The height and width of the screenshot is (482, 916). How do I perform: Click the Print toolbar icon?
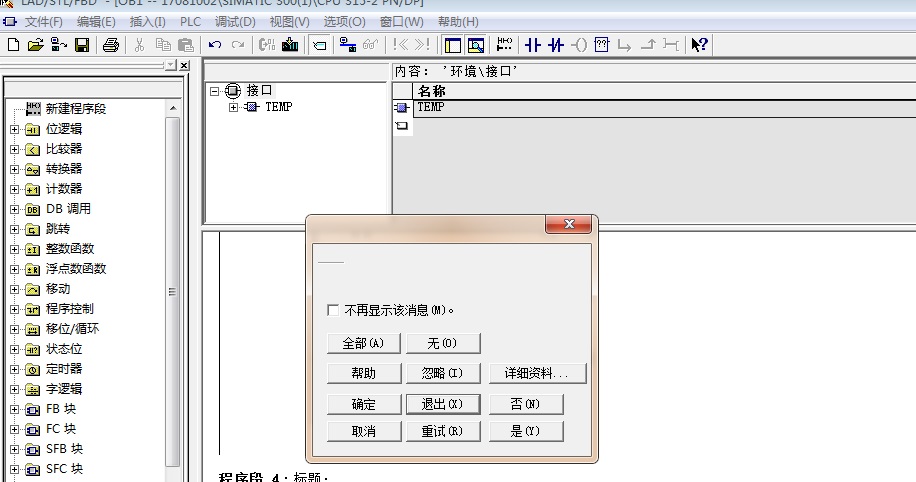click(111, 45)
